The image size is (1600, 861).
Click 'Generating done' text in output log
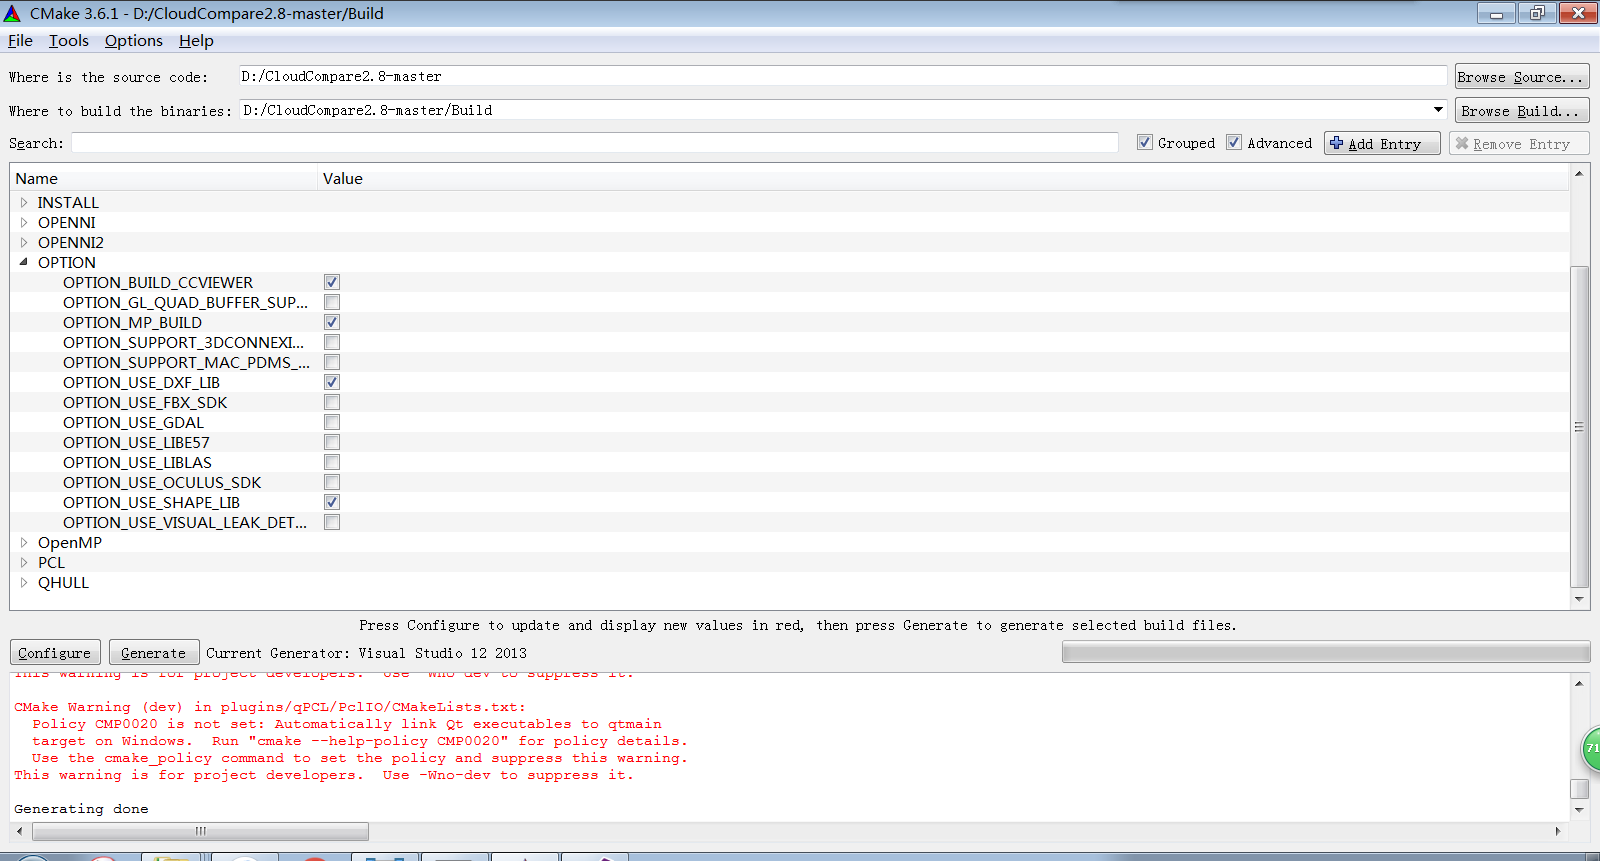pyautogui.click(x=81, y=809)
